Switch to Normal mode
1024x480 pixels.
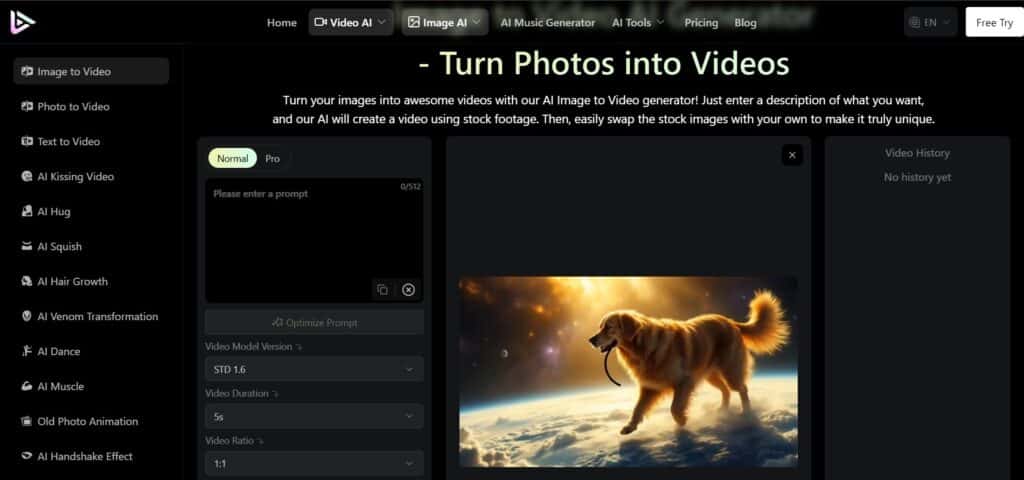tap(232, 159)
